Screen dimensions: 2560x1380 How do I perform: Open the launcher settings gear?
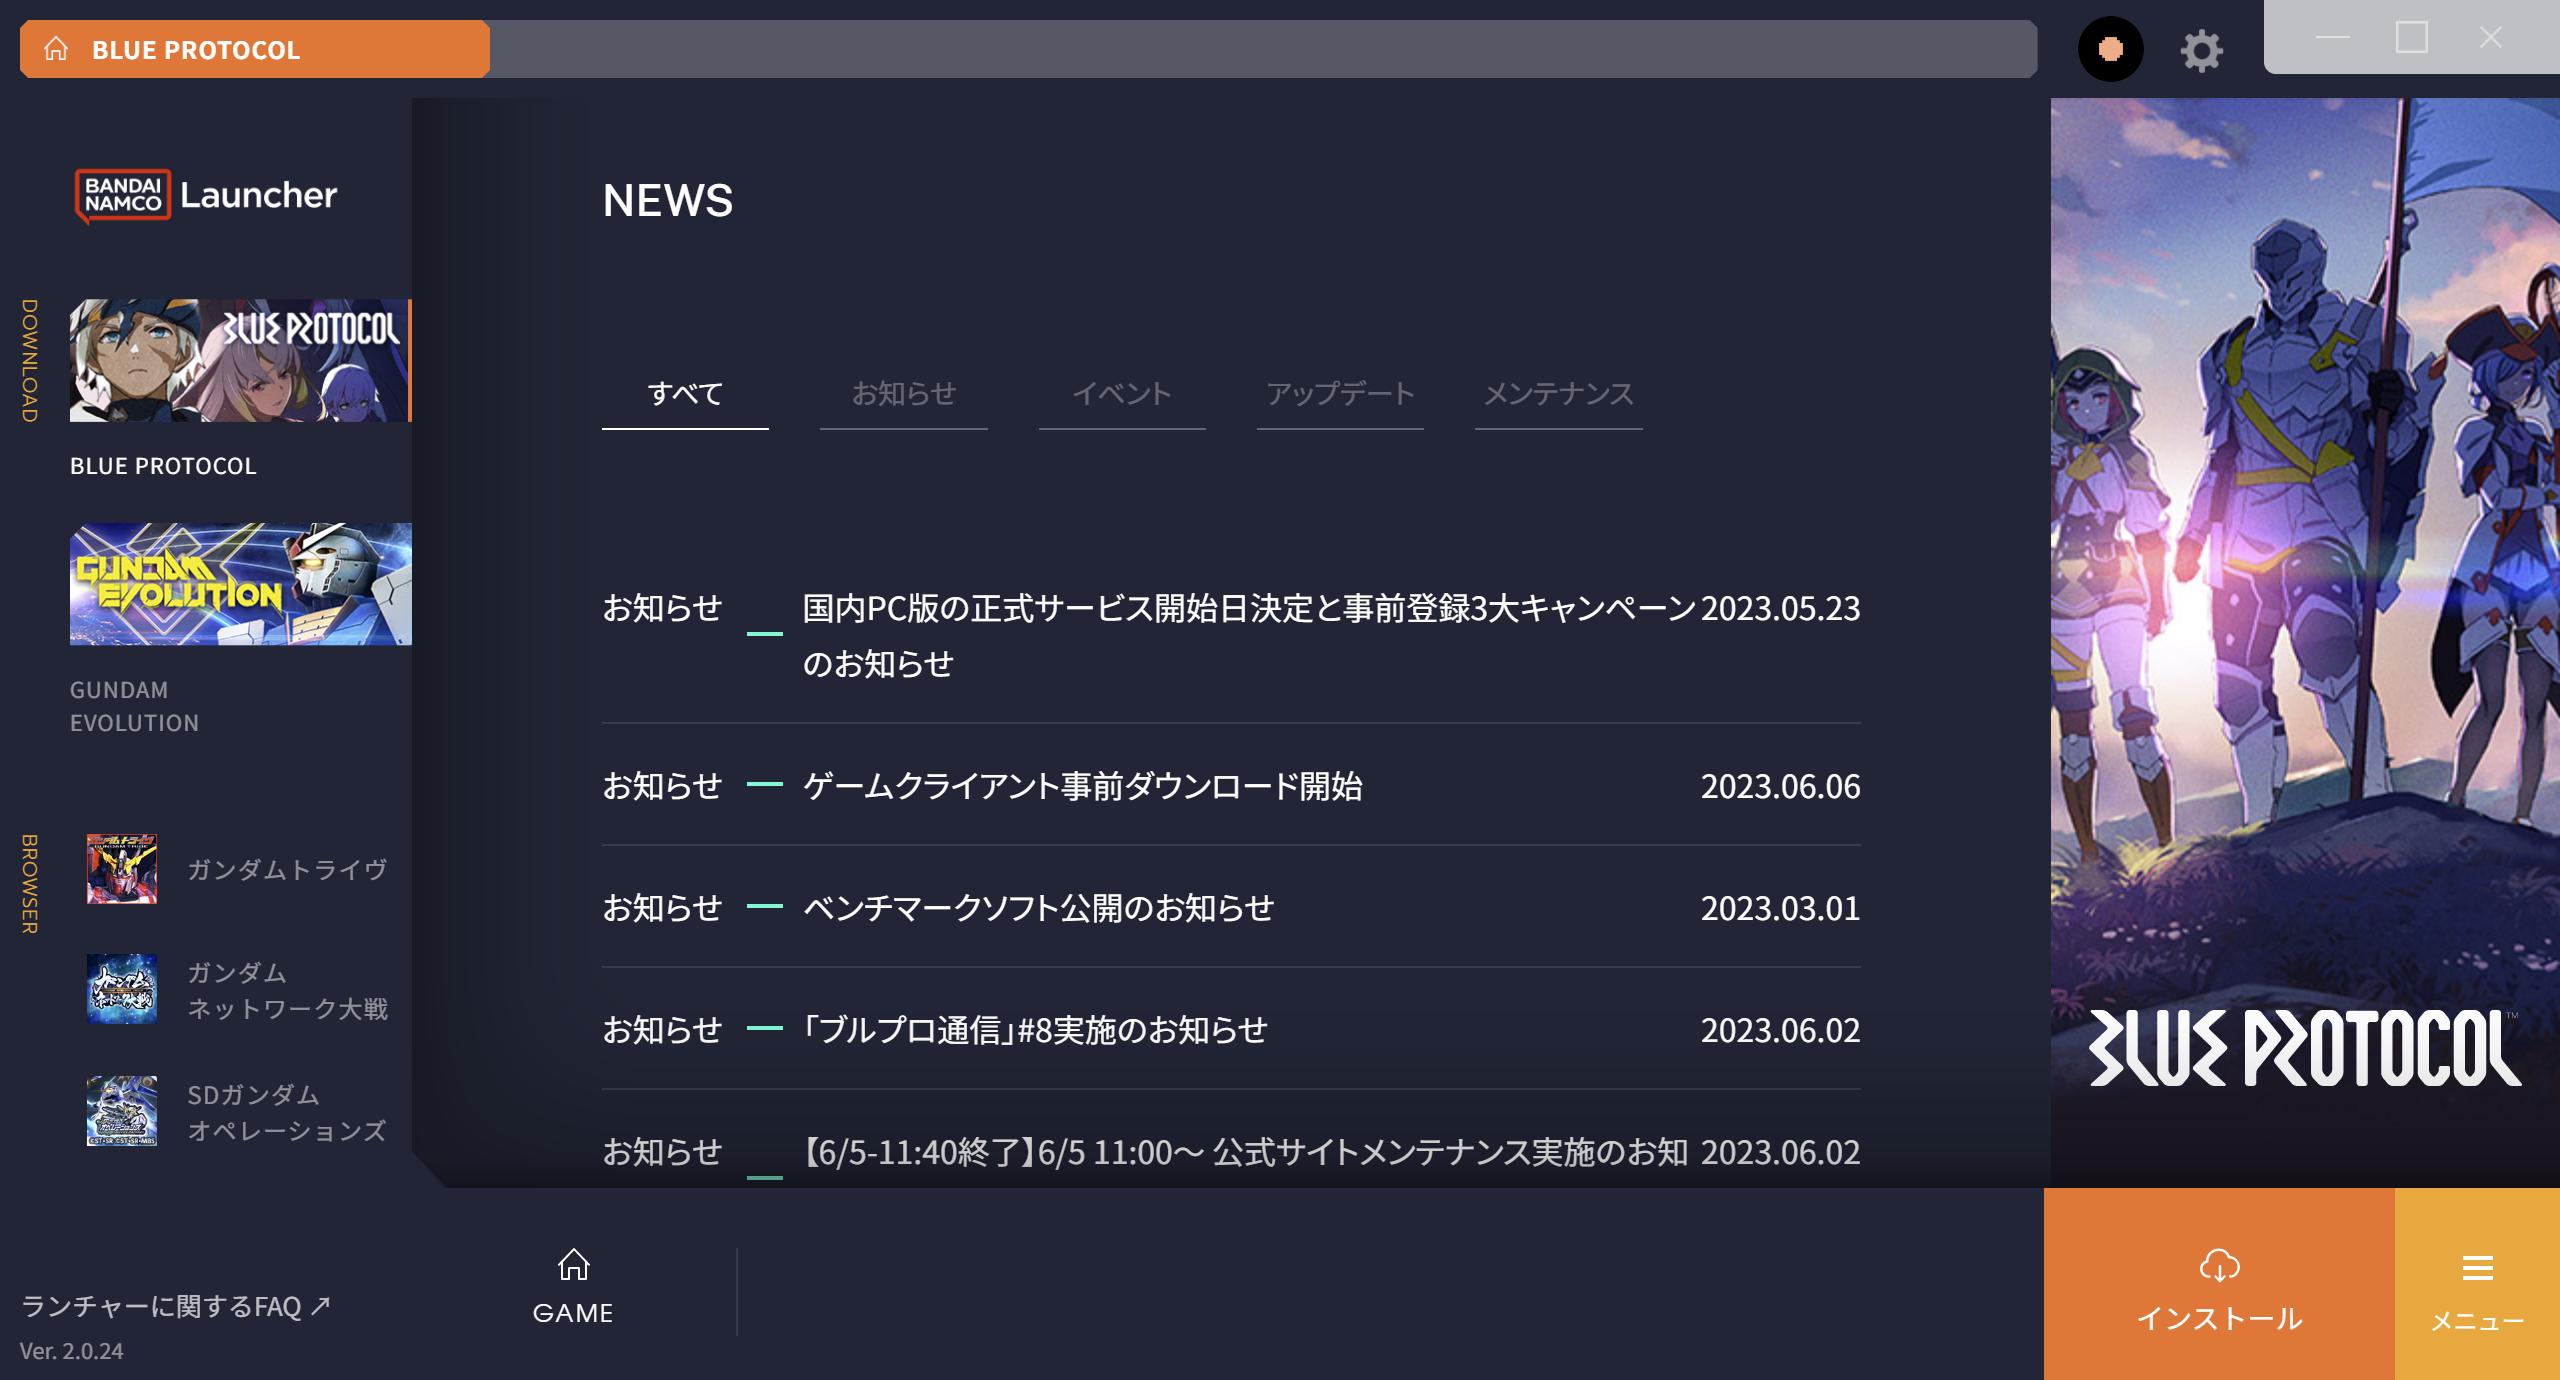click(2201, 48)
